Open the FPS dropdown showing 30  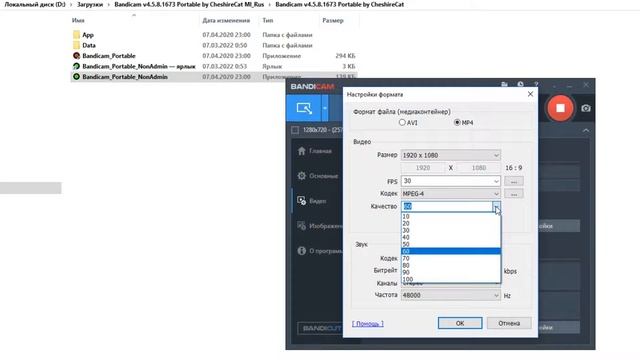pyautogui.click(x=451, y=181)
